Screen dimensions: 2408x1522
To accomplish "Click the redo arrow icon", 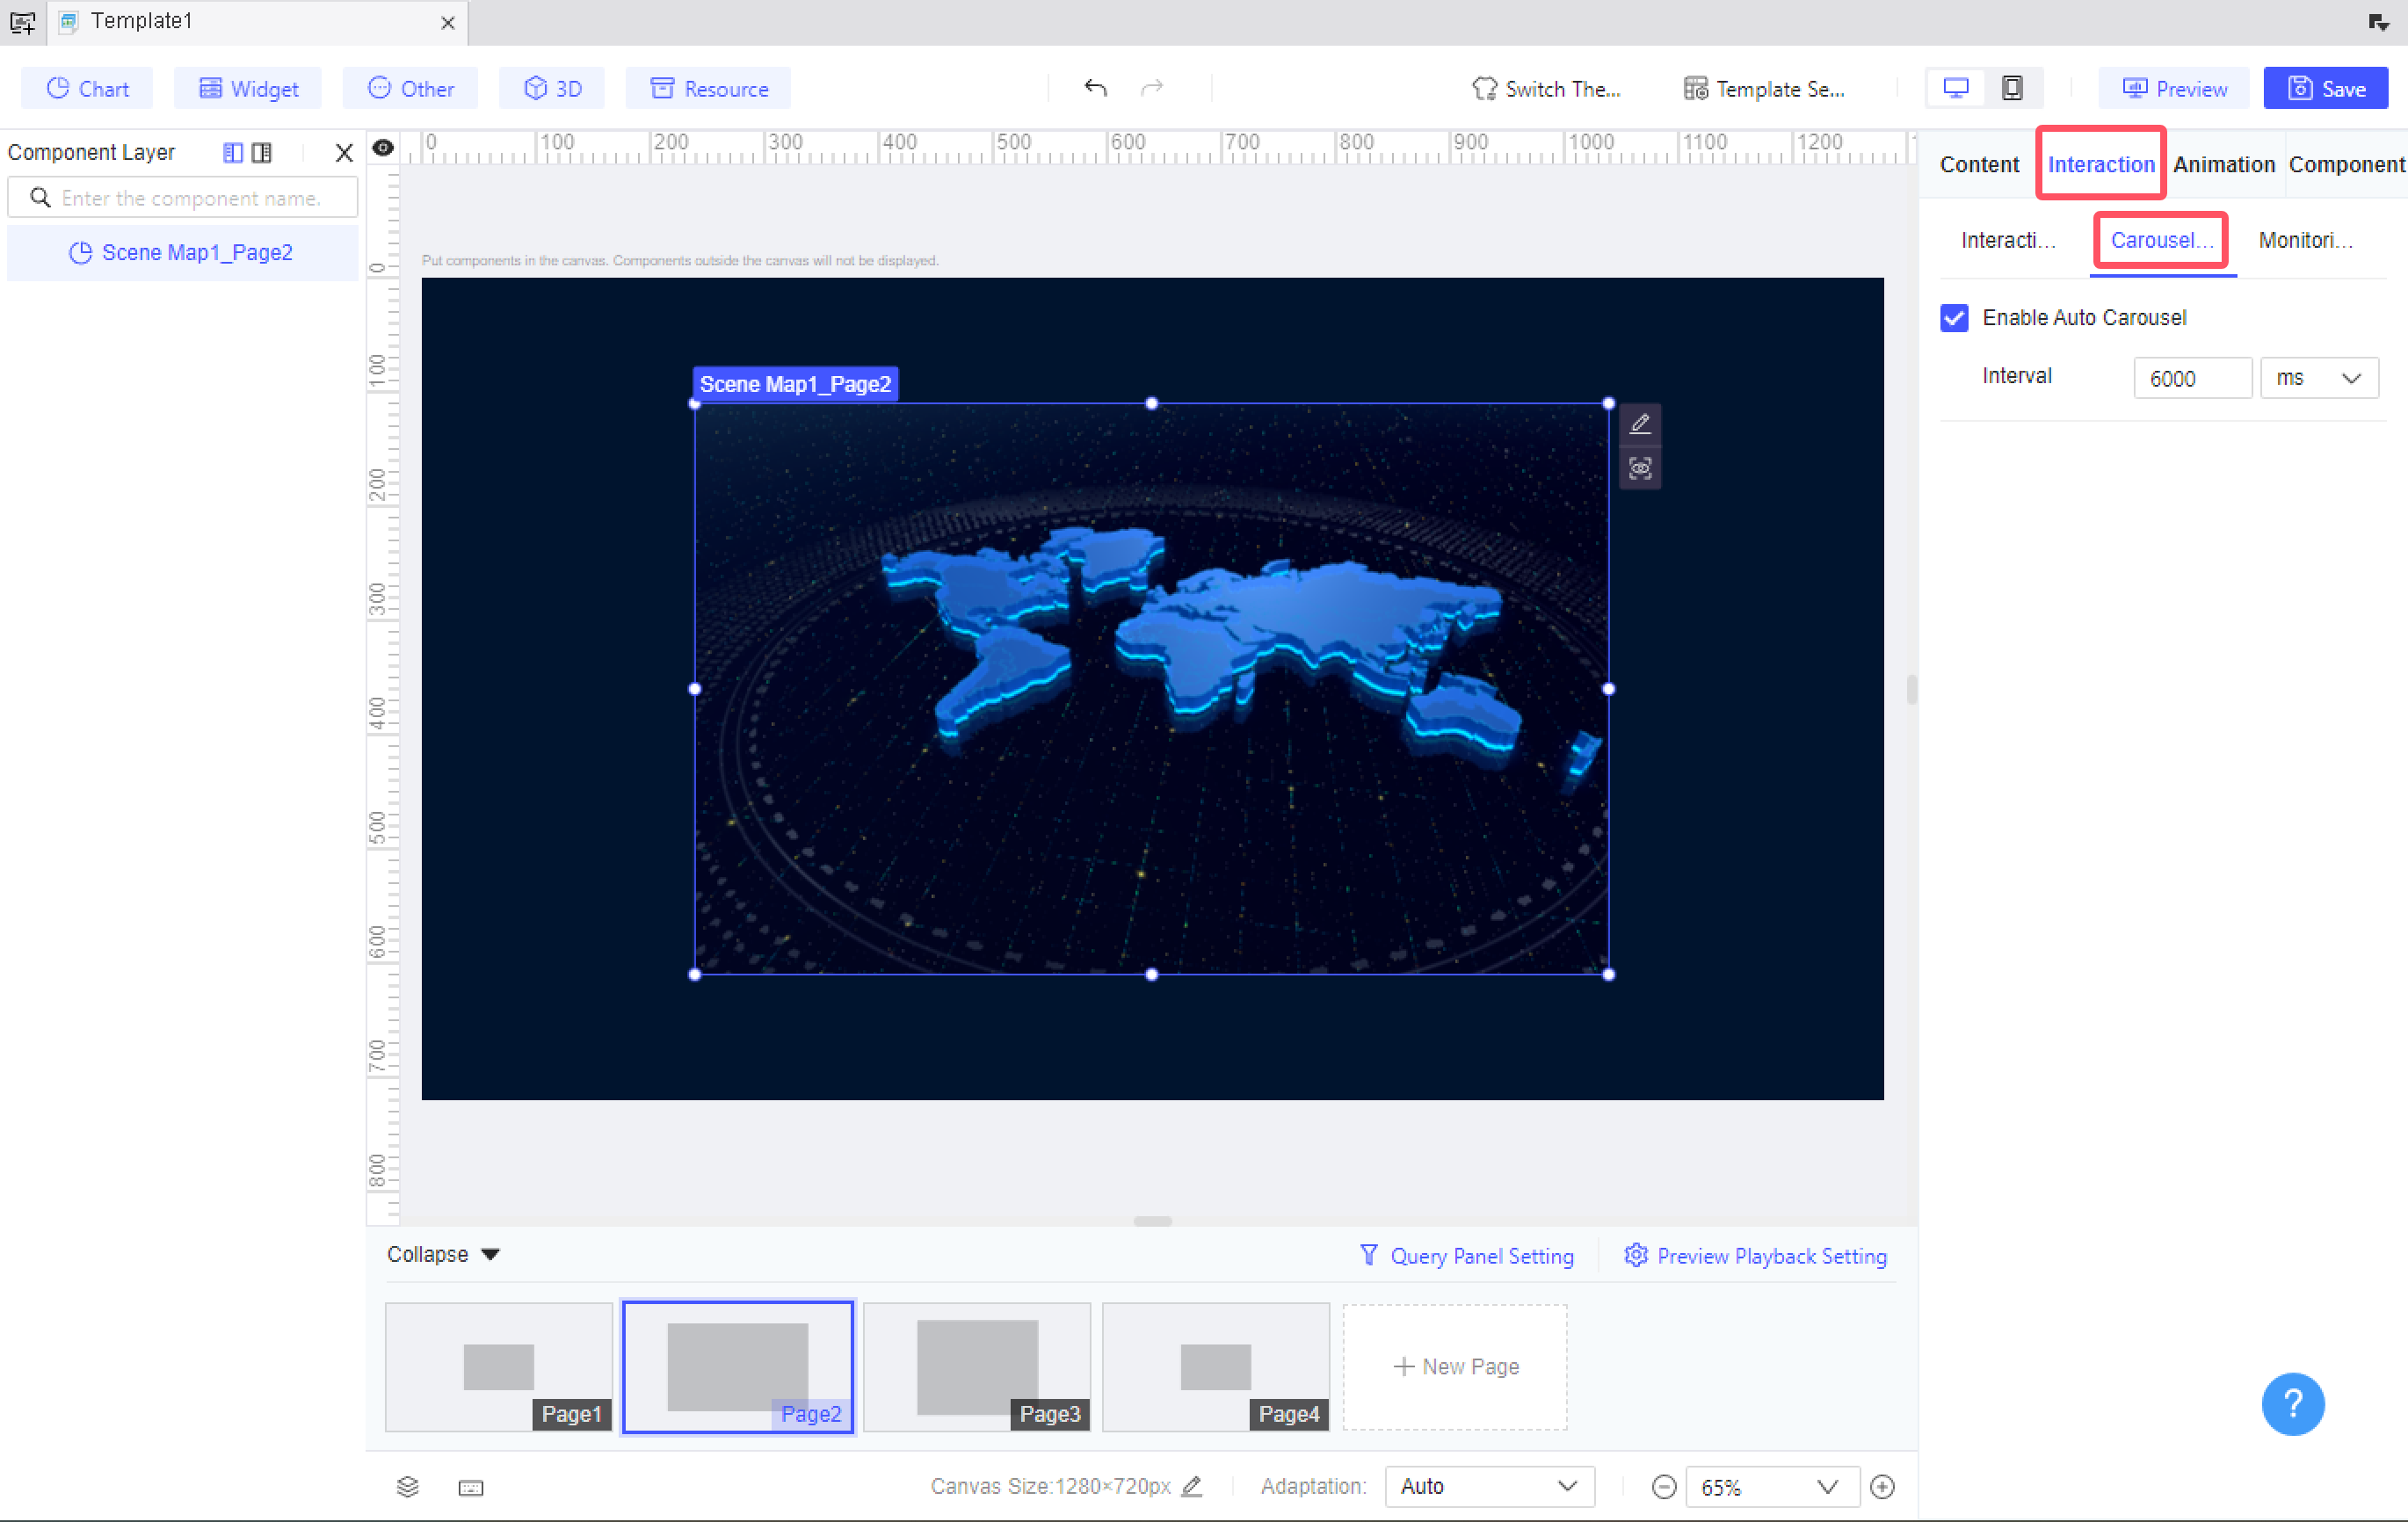I will (x=1152, y=88).
